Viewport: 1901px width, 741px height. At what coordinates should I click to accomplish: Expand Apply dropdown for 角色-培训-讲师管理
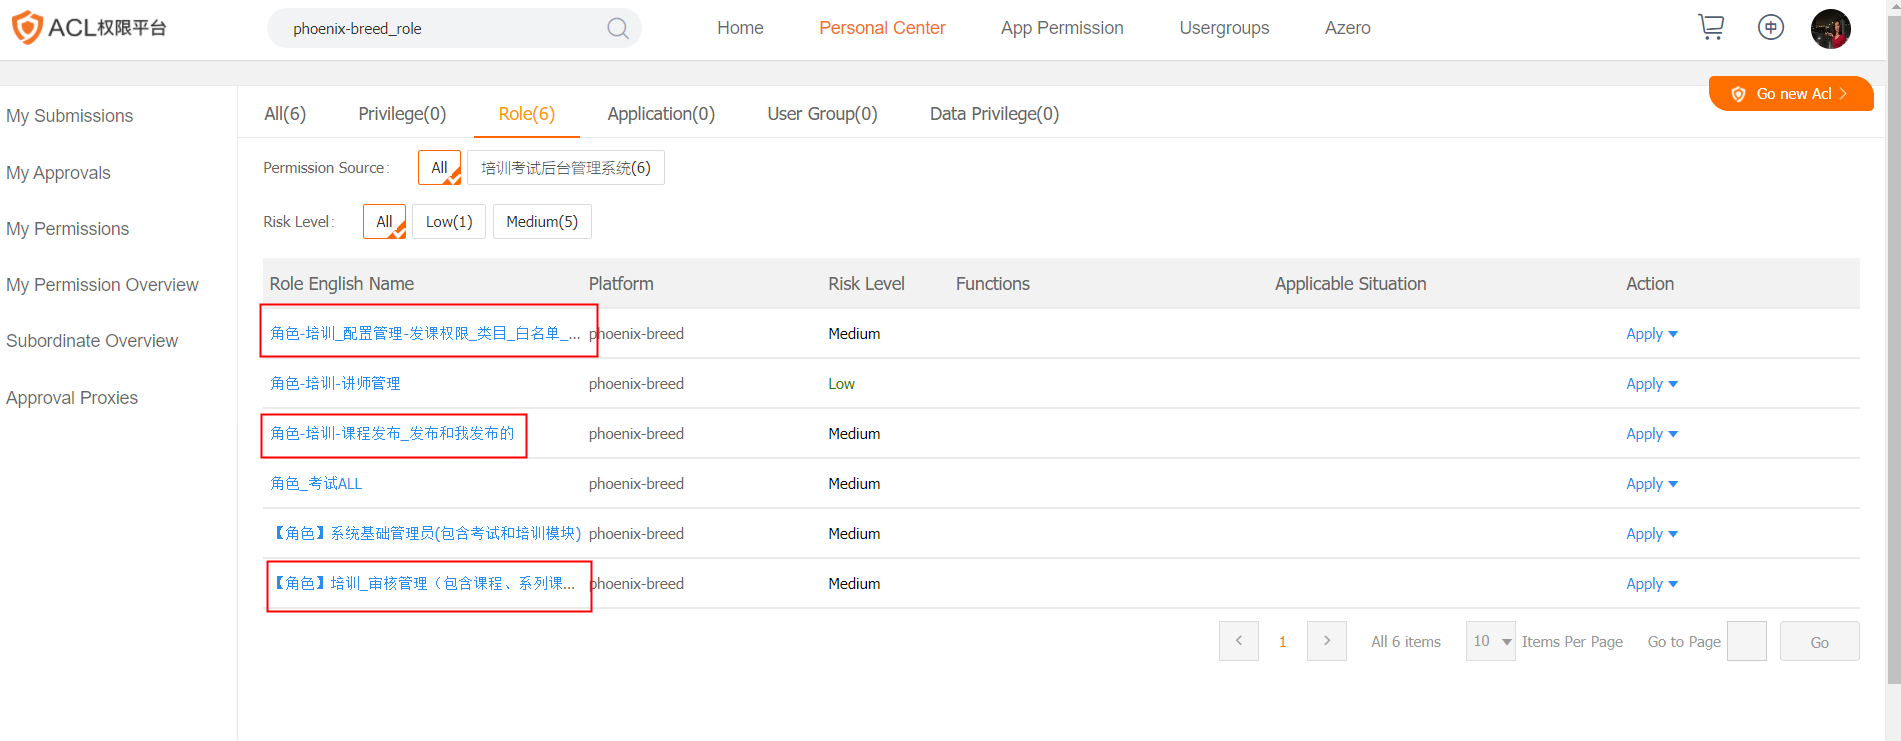[x=1652, y=383]
